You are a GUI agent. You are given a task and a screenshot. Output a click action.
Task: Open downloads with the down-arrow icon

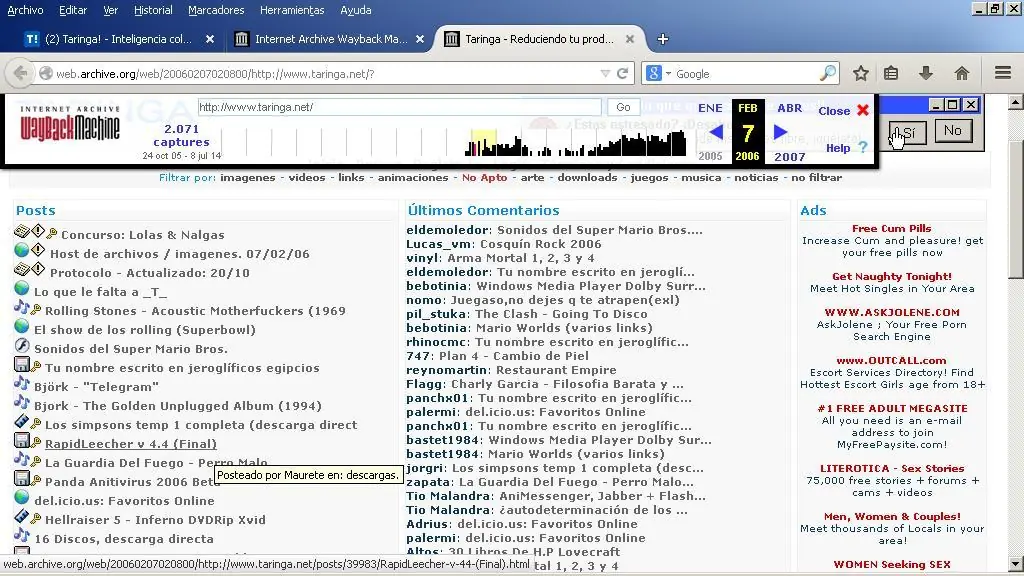click(925, 73)
